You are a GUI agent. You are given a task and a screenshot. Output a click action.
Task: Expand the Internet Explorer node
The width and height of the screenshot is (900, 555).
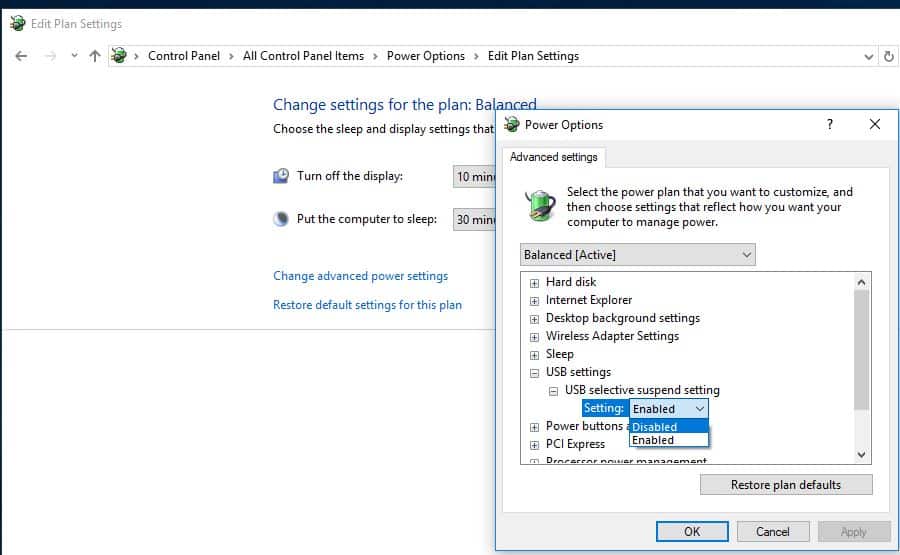pyautogui.click(x=534, y=301)
